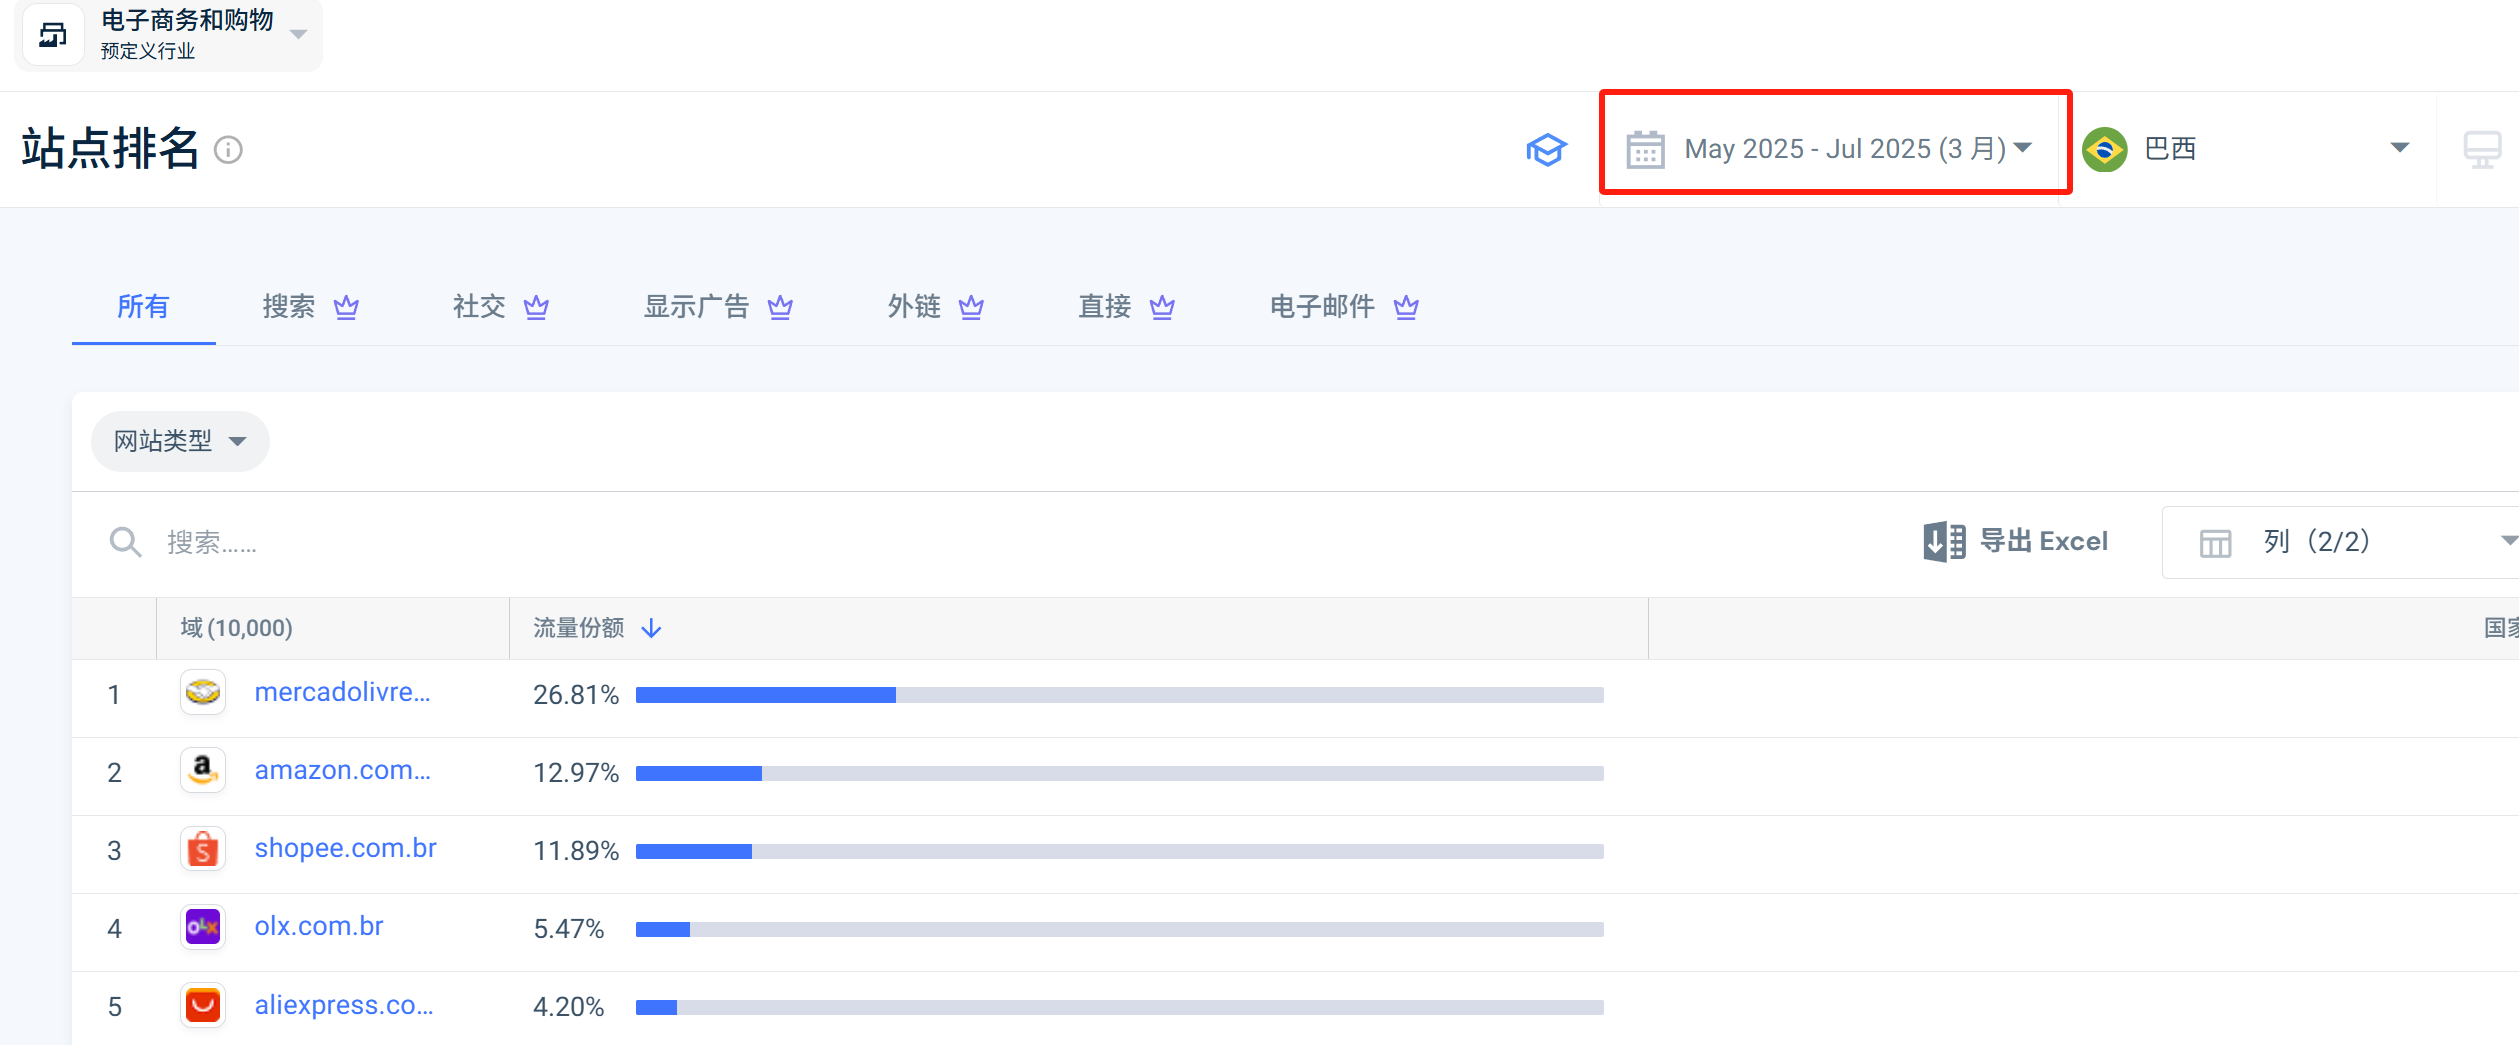Switch to the 社交 tab
Screen dimensions: 2519x1045
pyautogui.click(x=499, y=306)
